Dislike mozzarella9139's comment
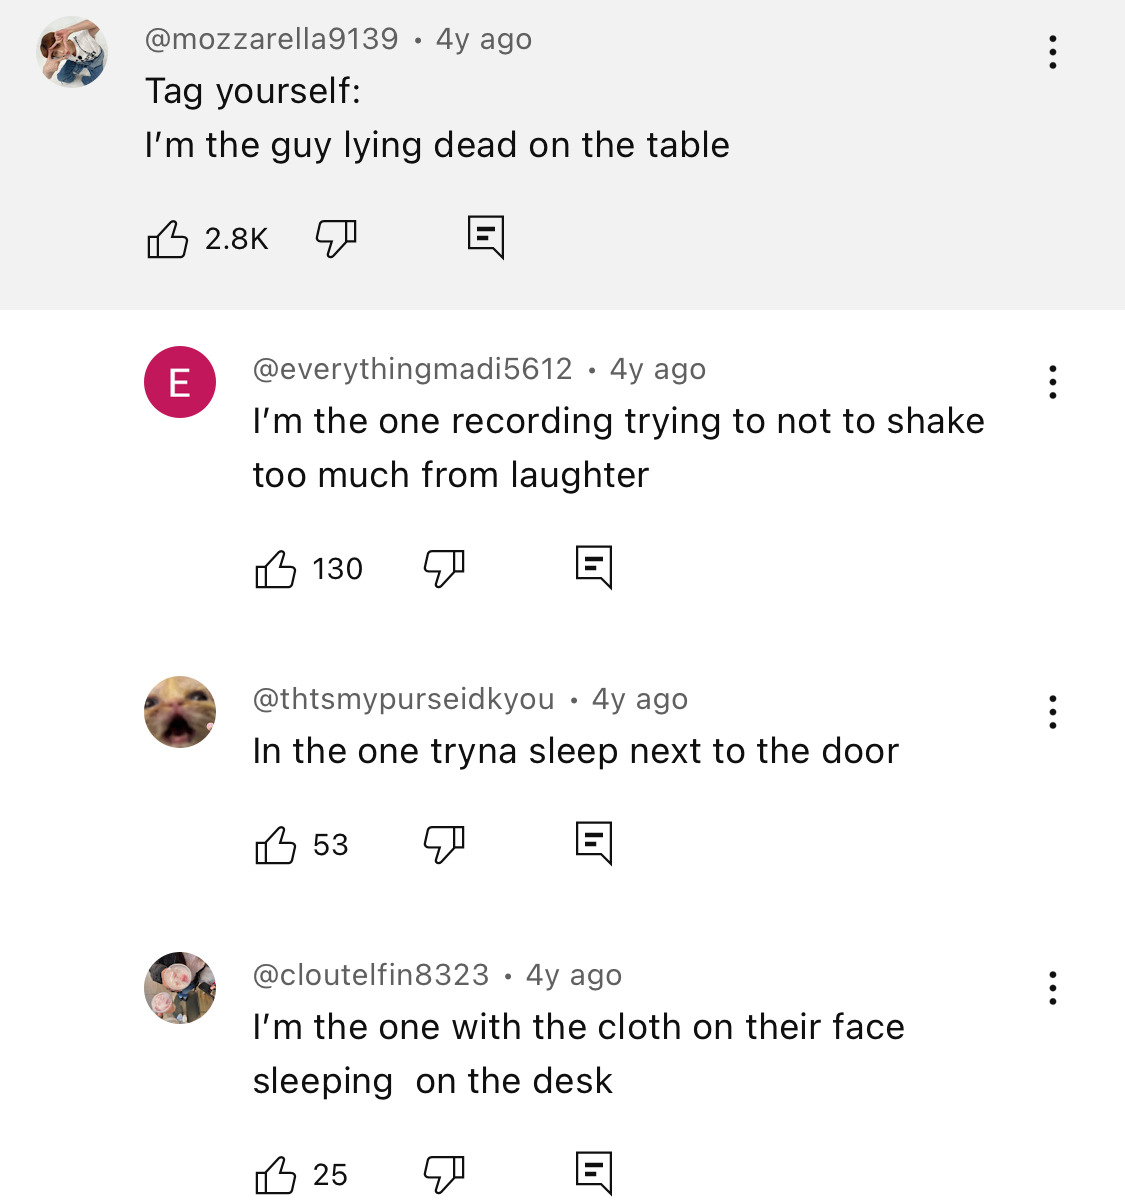Screen dimensions: 1125x1203 [336, 239]
